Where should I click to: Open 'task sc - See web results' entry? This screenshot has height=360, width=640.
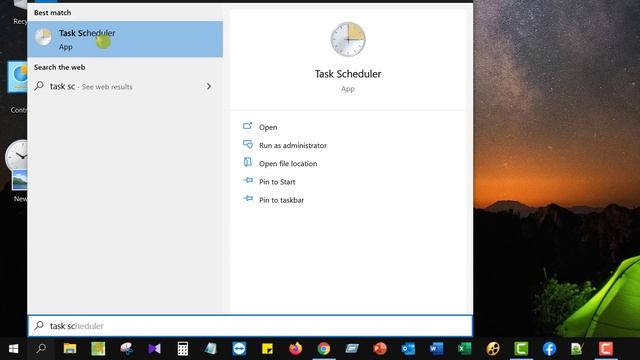click(x=125, y=87)
